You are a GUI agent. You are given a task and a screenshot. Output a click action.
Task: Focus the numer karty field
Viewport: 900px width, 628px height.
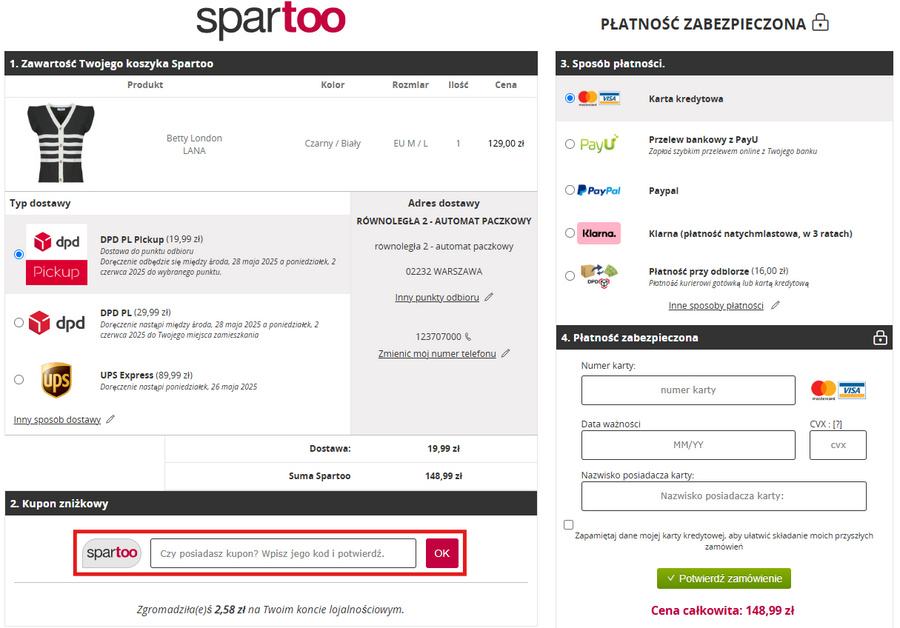[x=688, y=390]
